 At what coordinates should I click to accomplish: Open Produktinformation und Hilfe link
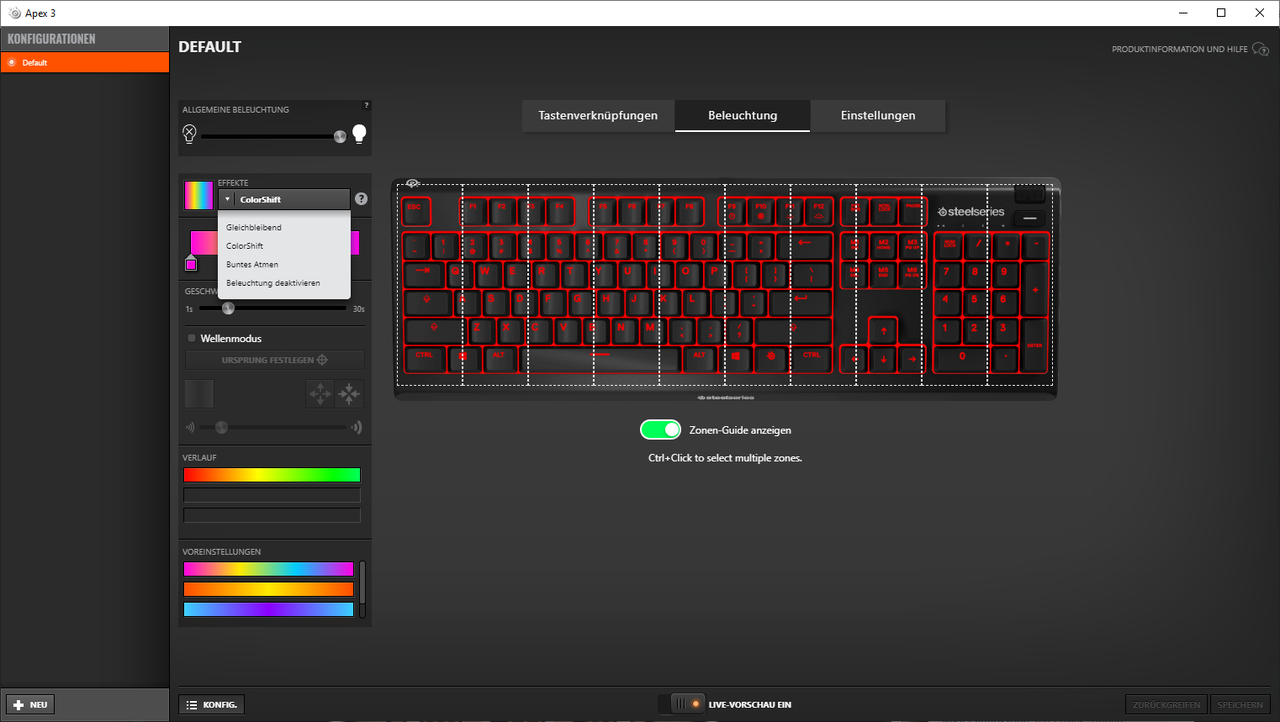1190,49
